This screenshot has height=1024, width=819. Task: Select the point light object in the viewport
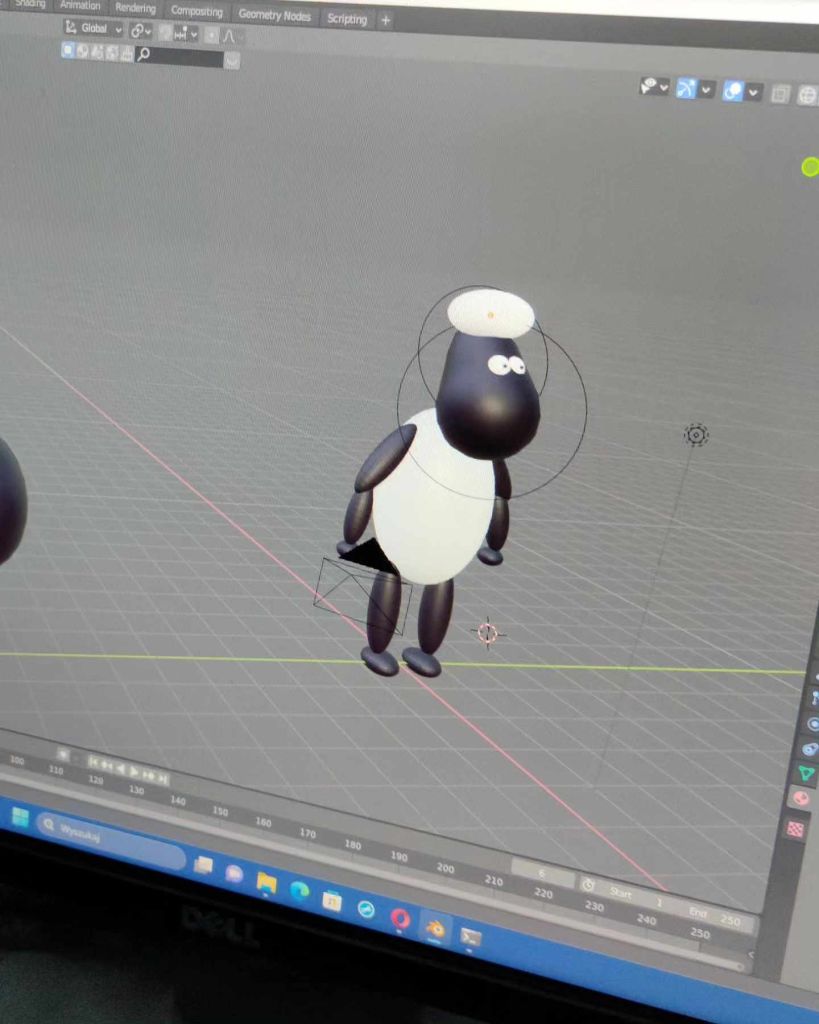(696, 435)
